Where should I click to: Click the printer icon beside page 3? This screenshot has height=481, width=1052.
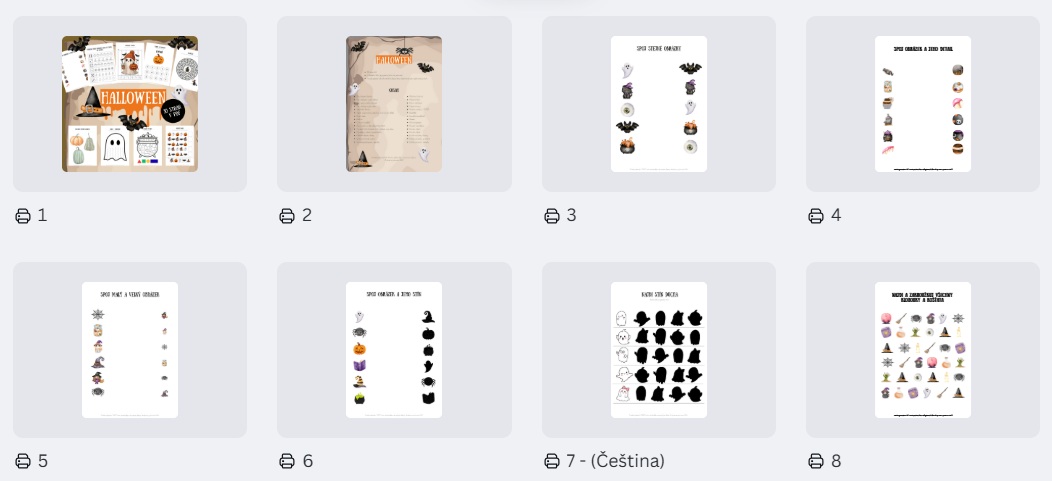[x=551, y=215]
